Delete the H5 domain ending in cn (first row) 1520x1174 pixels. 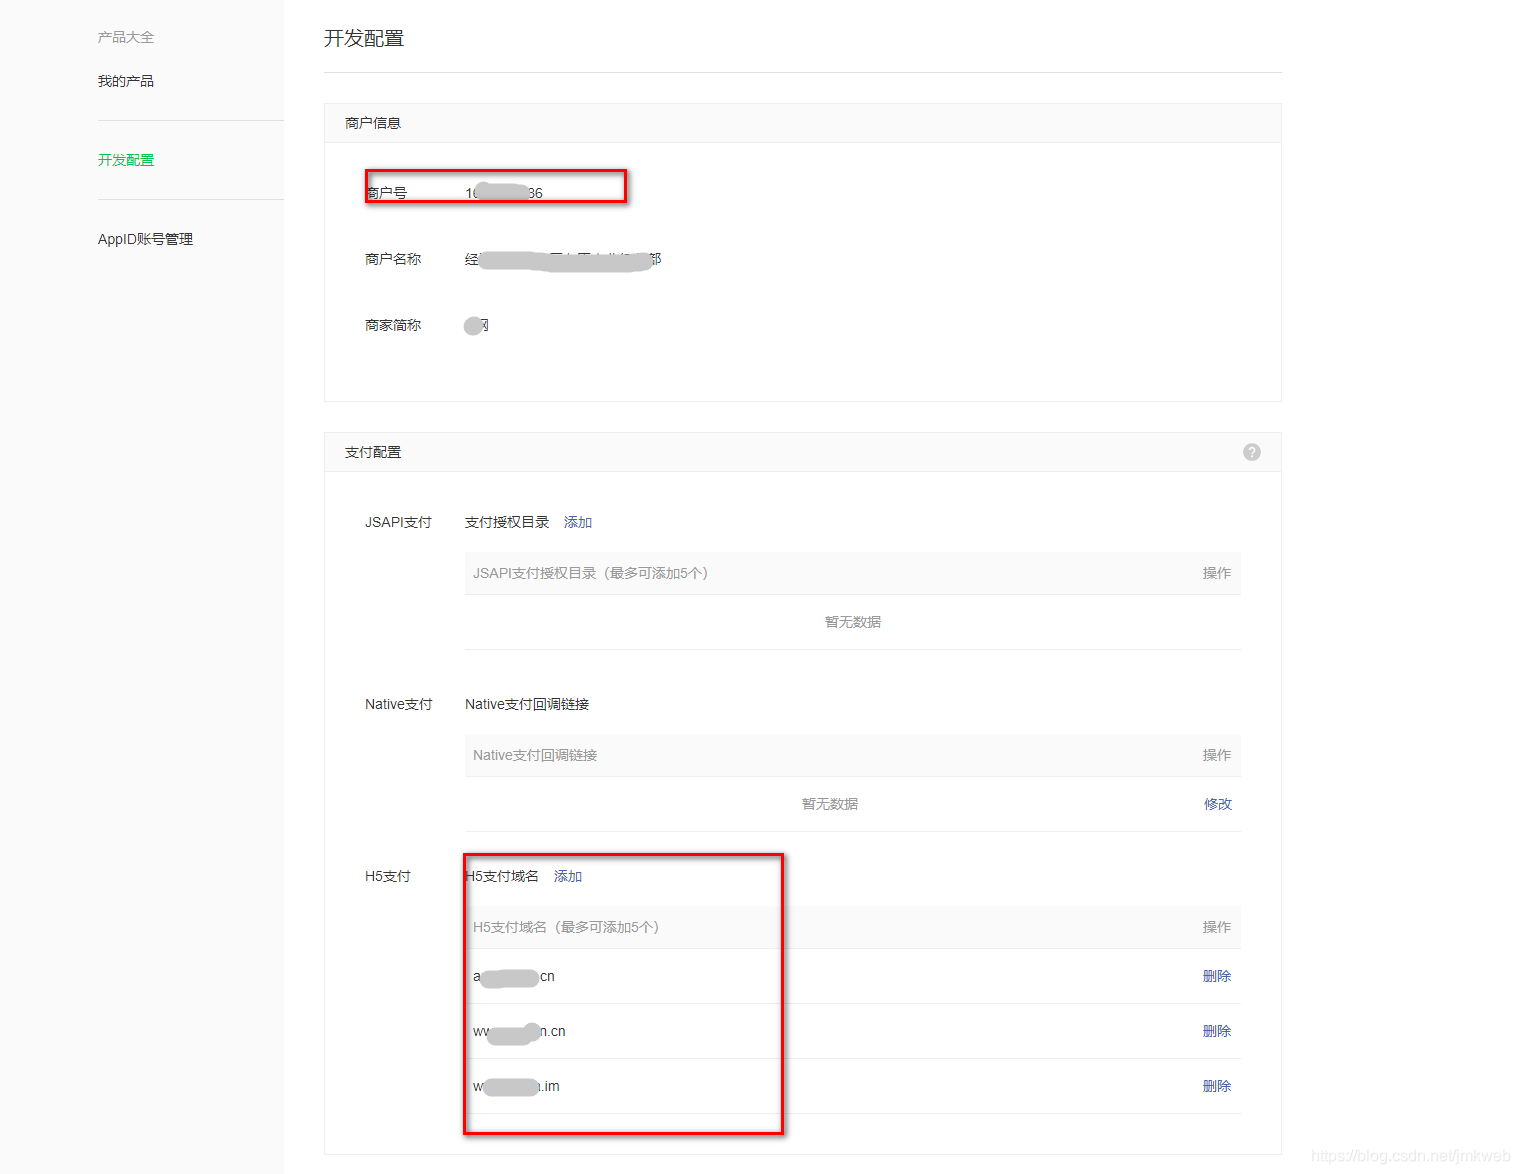tap(1217, 976)
